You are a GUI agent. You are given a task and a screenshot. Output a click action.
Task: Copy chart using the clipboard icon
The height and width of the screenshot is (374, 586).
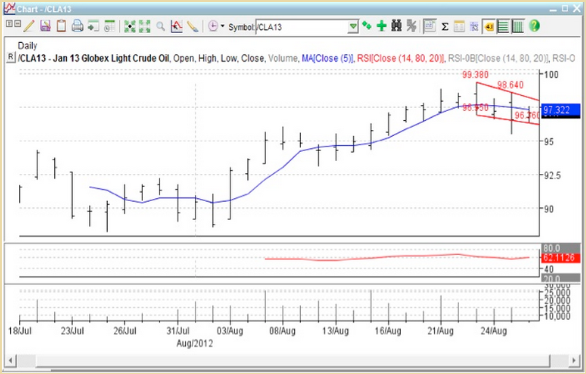point(61,26)
